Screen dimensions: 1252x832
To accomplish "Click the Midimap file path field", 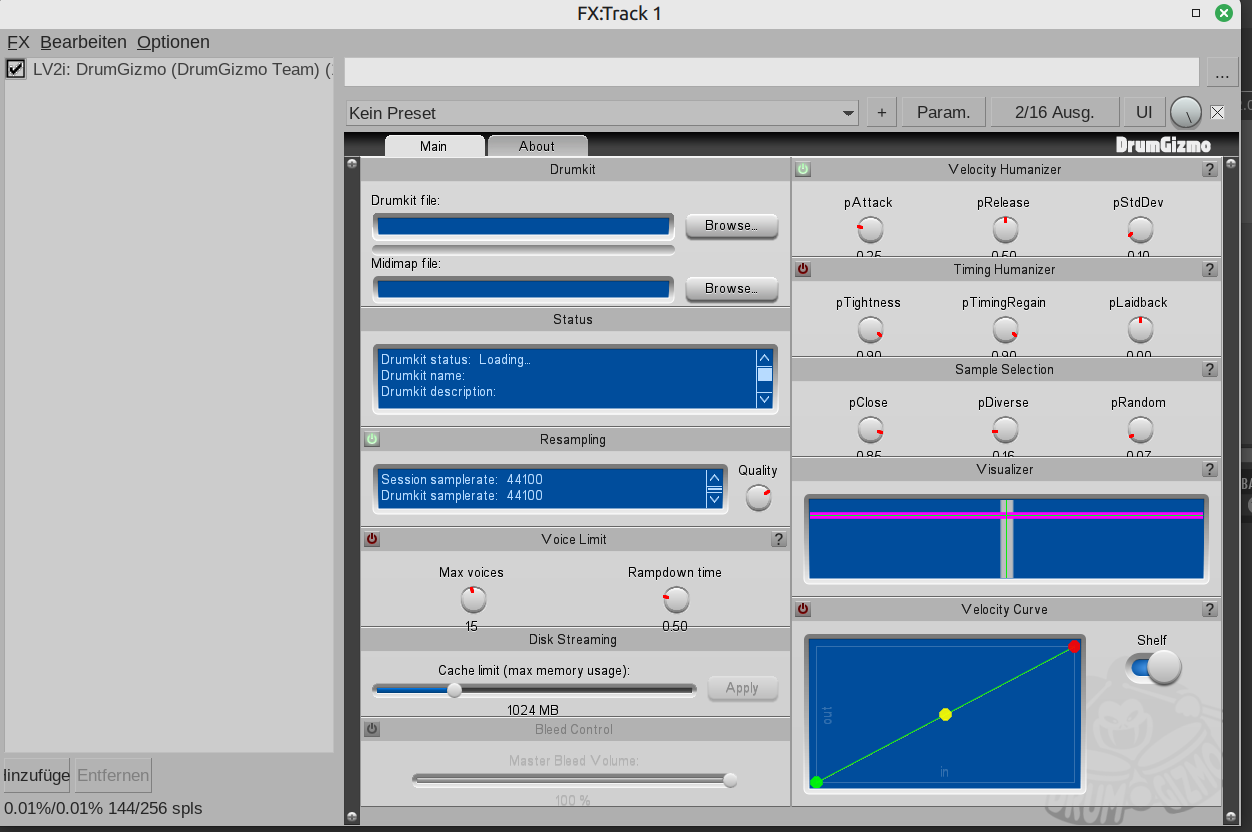I will 523,289.
